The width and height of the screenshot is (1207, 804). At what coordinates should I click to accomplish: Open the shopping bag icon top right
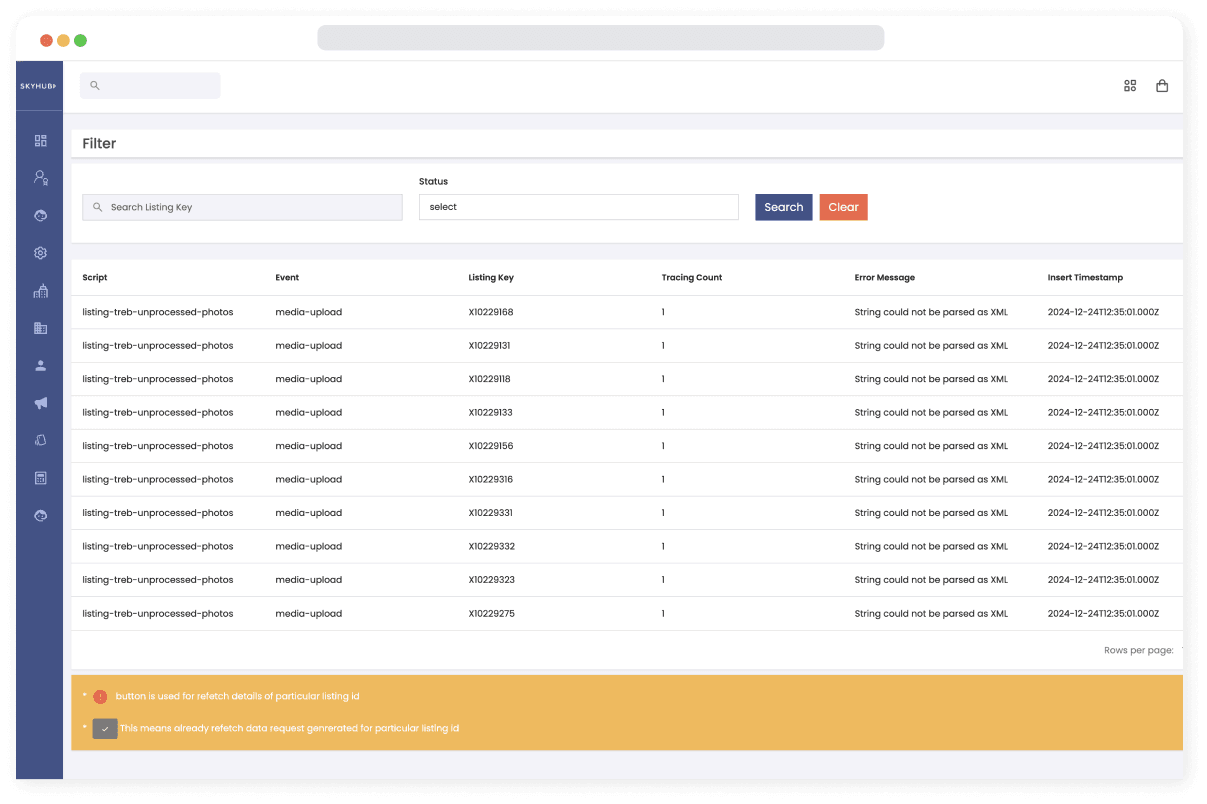[1162, 86]
